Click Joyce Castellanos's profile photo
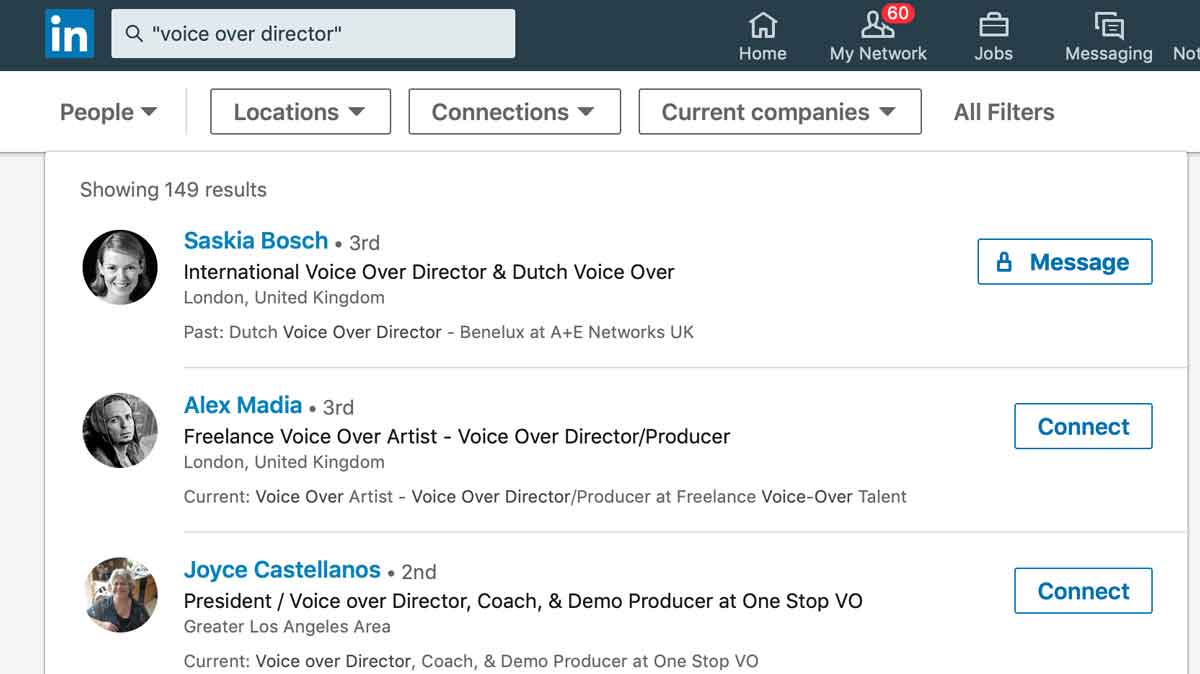This screenshot has height=674, width=1200. (x=120, y=595)
